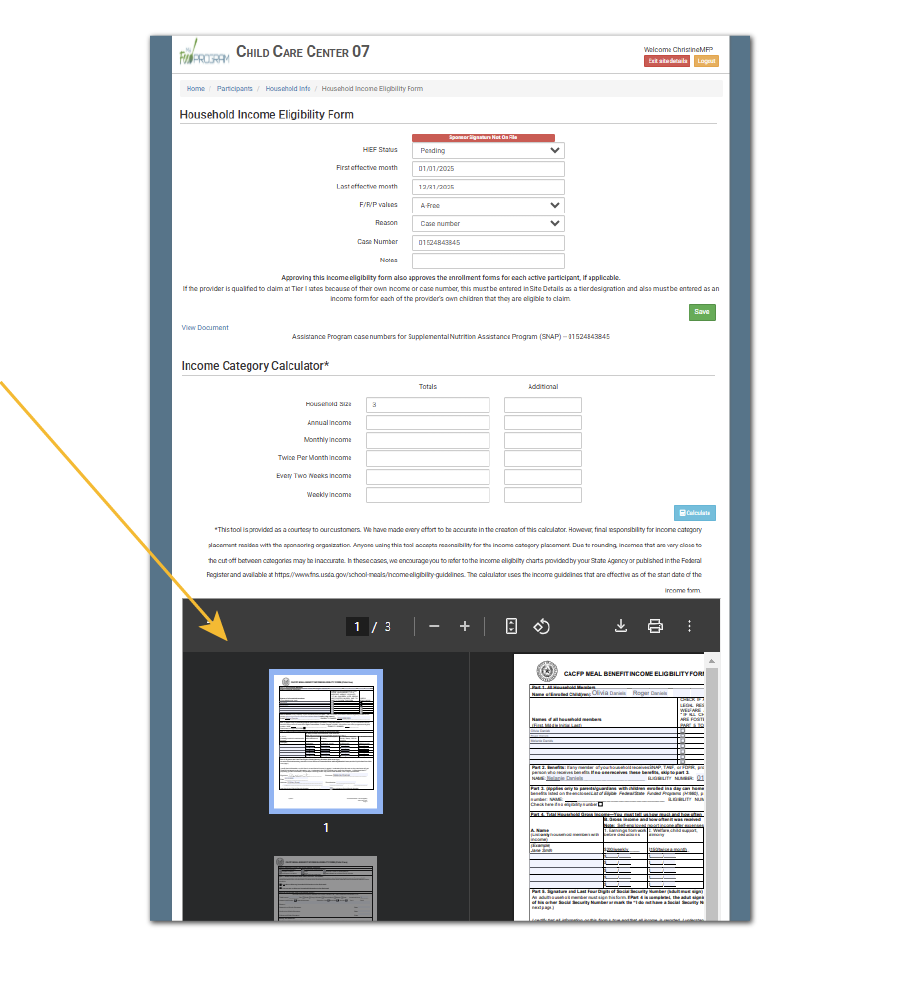Viewport: 900px width, 1000px height.
Task: Open the Reason dropdown
Action: tap(488, 224)
